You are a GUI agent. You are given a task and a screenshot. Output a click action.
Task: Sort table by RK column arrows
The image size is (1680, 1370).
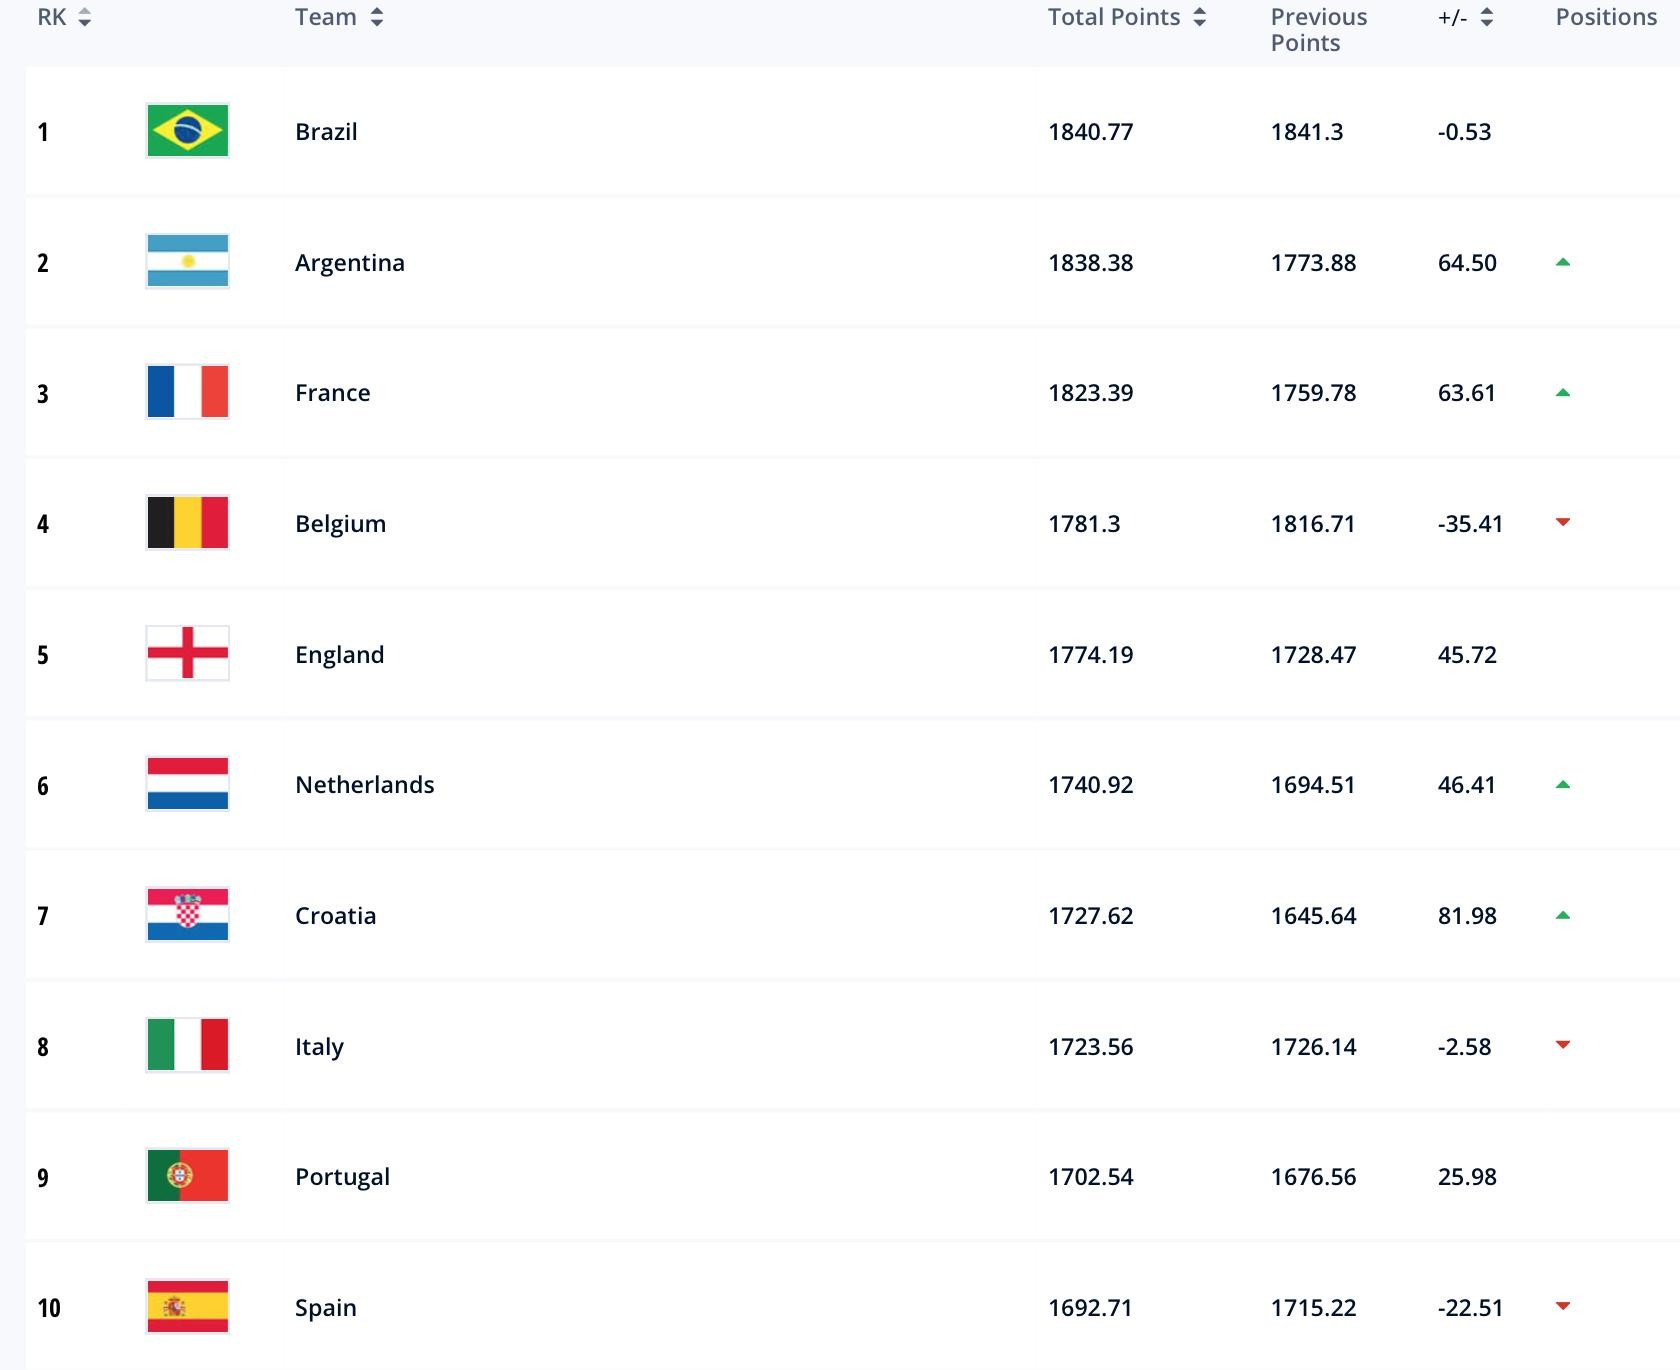[x=85, y=18]
